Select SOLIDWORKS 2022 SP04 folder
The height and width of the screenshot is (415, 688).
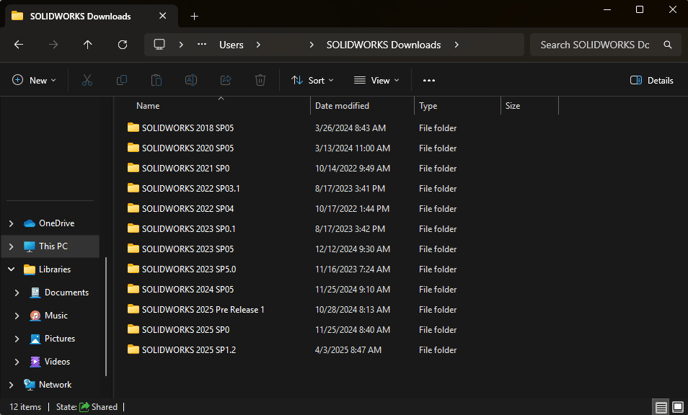[x=187, y=209]
